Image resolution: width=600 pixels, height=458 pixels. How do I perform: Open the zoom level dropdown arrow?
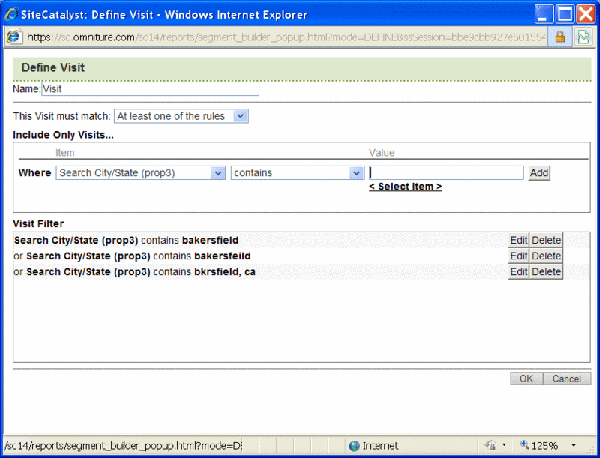pyautogui.click(x=573, y=445)
